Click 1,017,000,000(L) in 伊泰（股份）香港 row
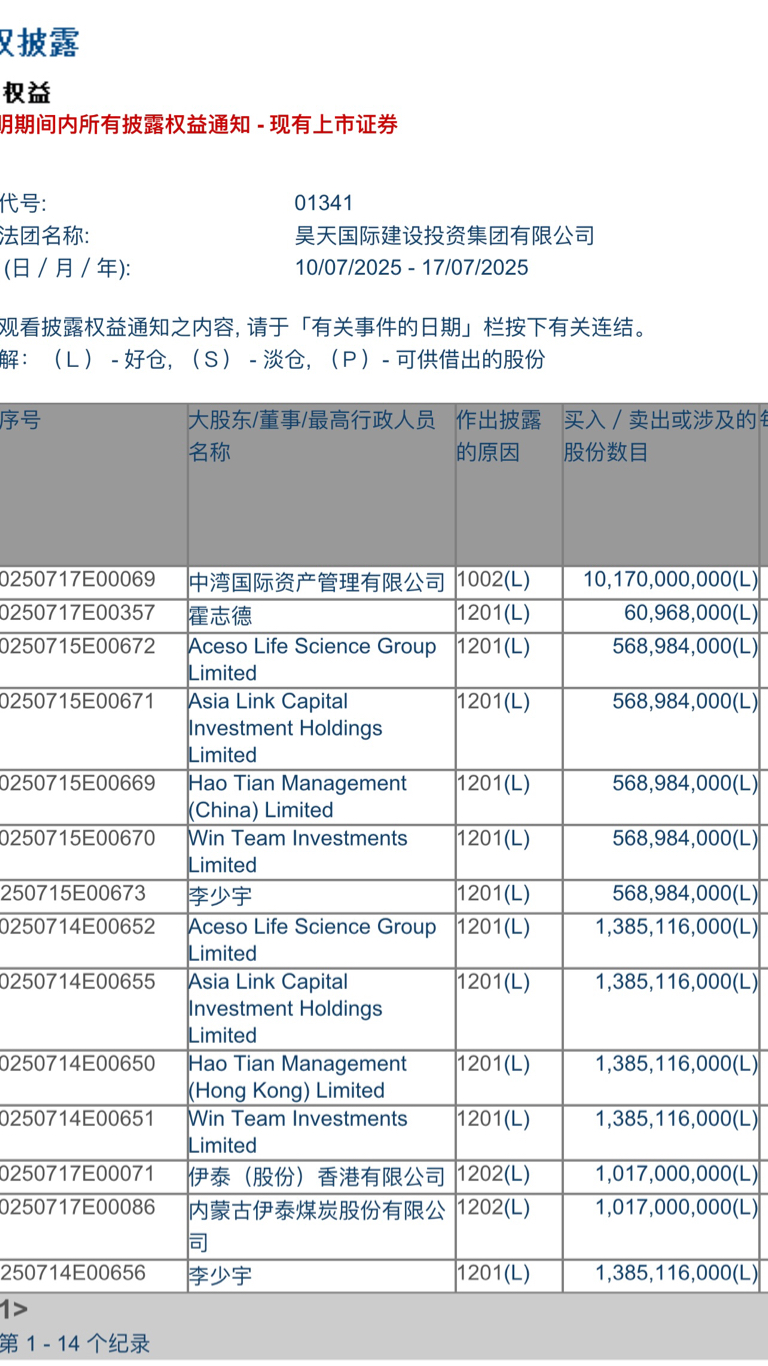This screenshot has height=1366, width=768. click(x=676, y=1173)
